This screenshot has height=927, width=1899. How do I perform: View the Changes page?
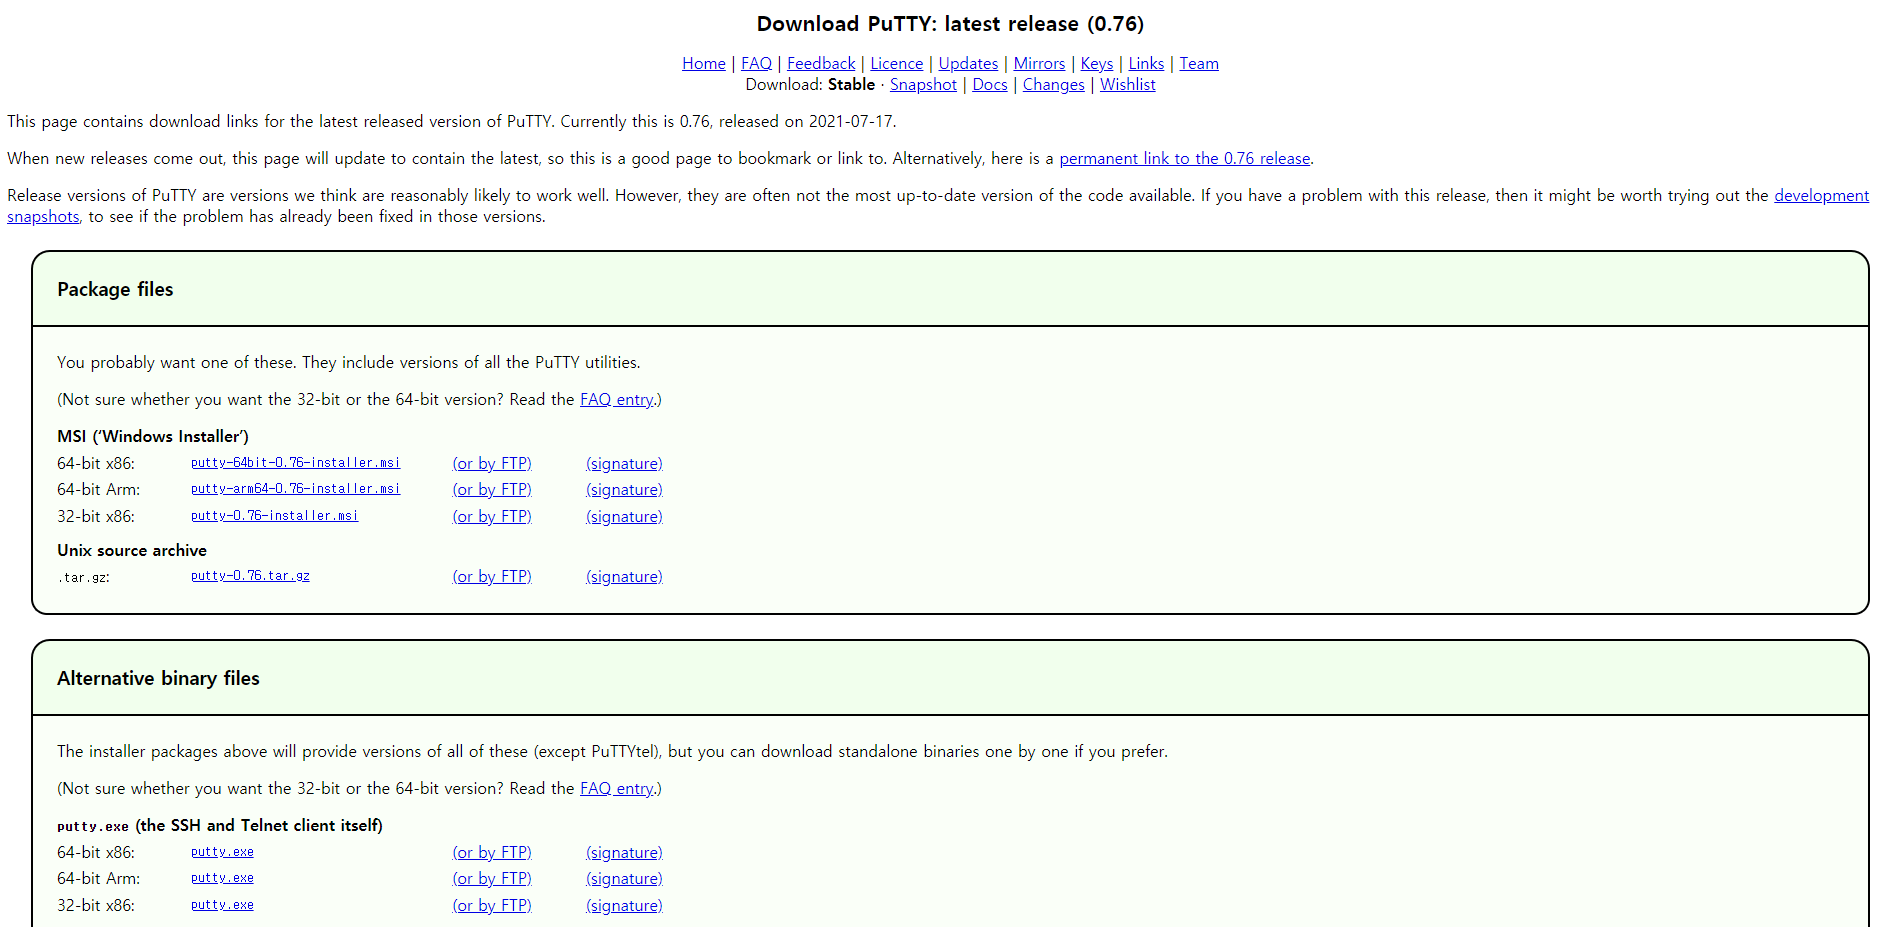click(x=1053, y=85)
